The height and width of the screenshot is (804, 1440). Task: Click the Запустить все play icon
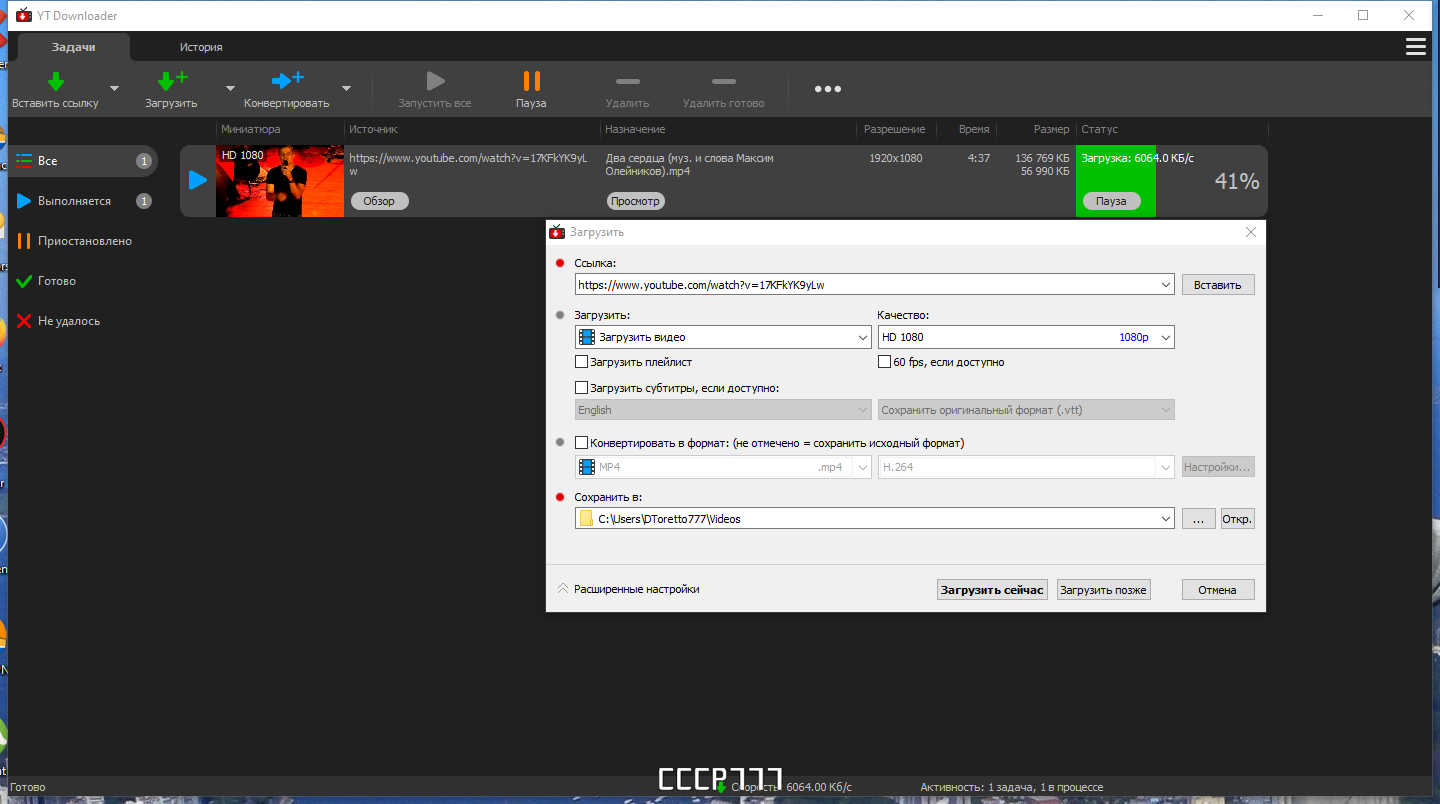434,81
